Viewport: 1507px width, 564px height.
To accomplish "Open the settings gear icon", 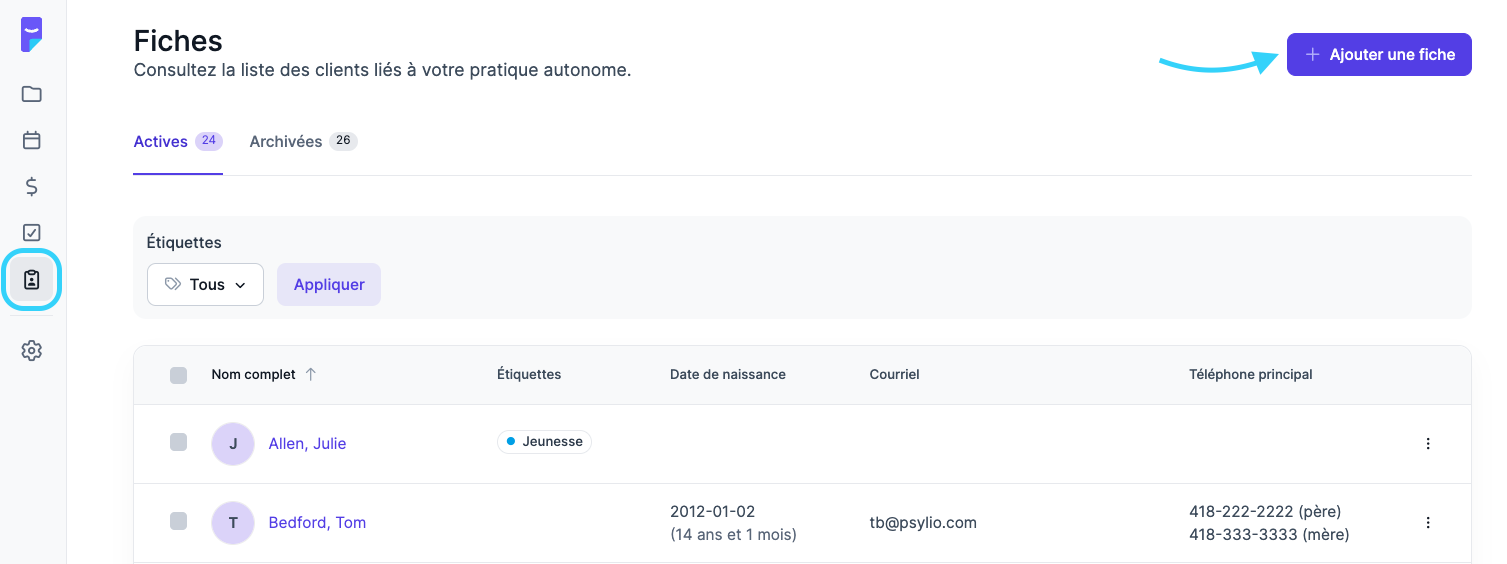I will point(32,351).
